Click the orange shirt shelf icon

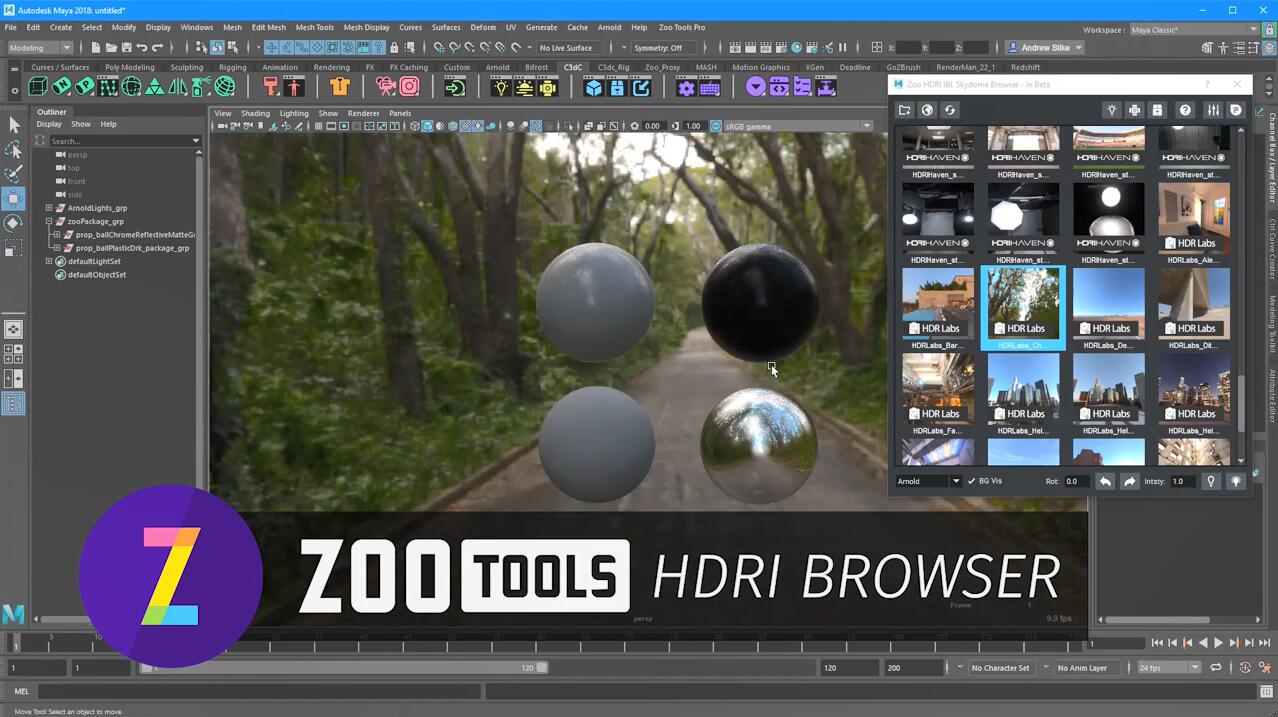coord(339,87)
